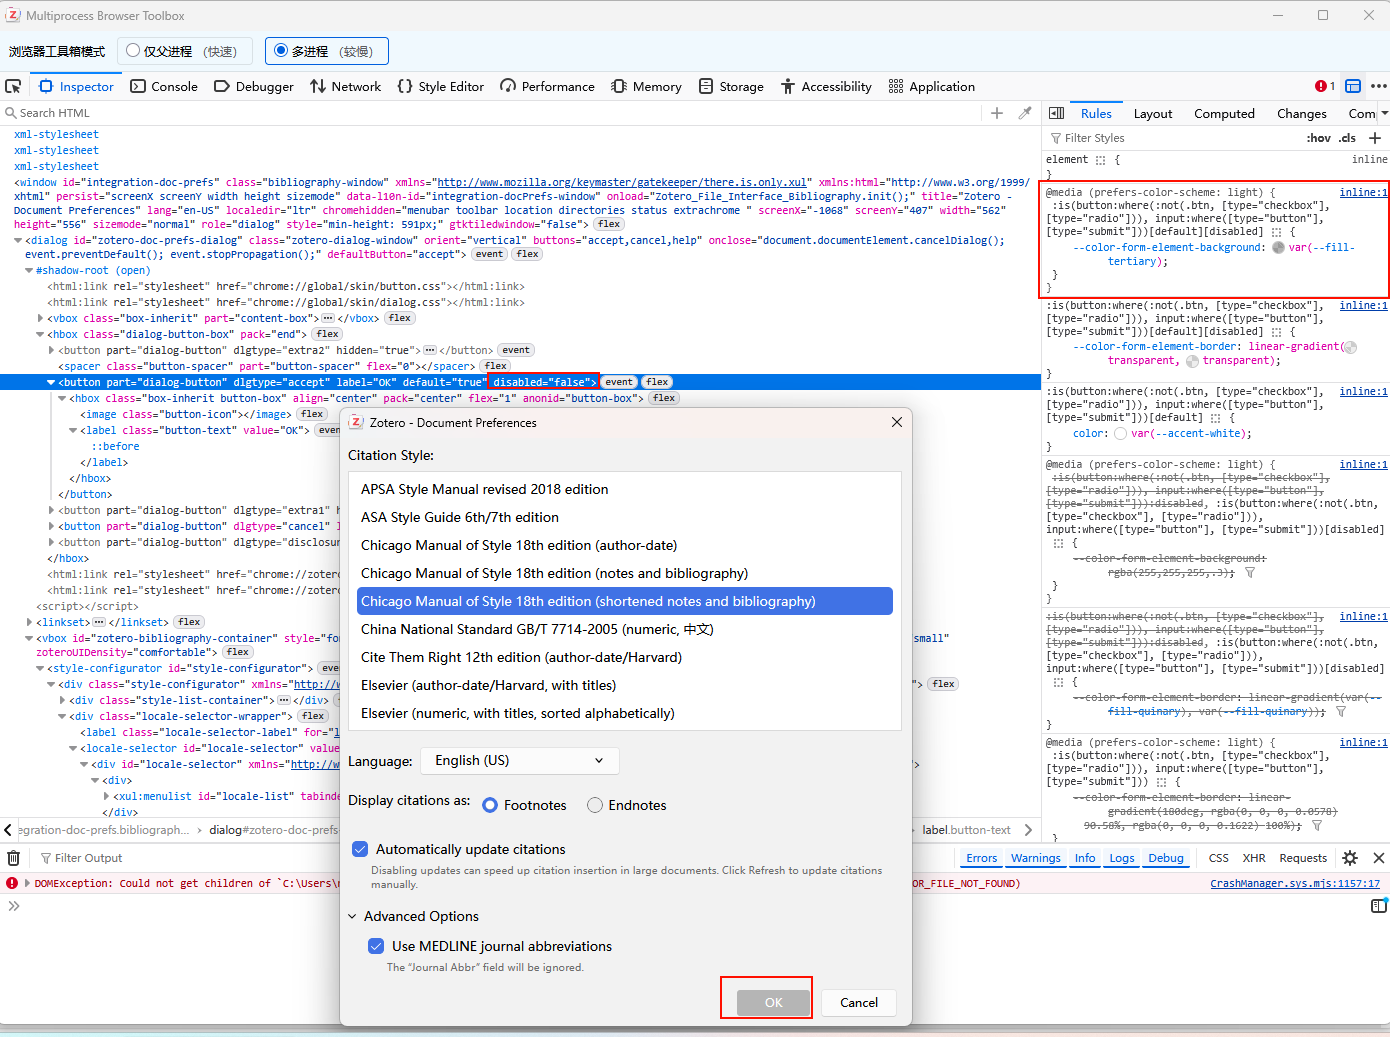This screenshot has width=1390, height=1037.
Task: Open the sidebar tabs overflow dropdown
Action: 1384,114
